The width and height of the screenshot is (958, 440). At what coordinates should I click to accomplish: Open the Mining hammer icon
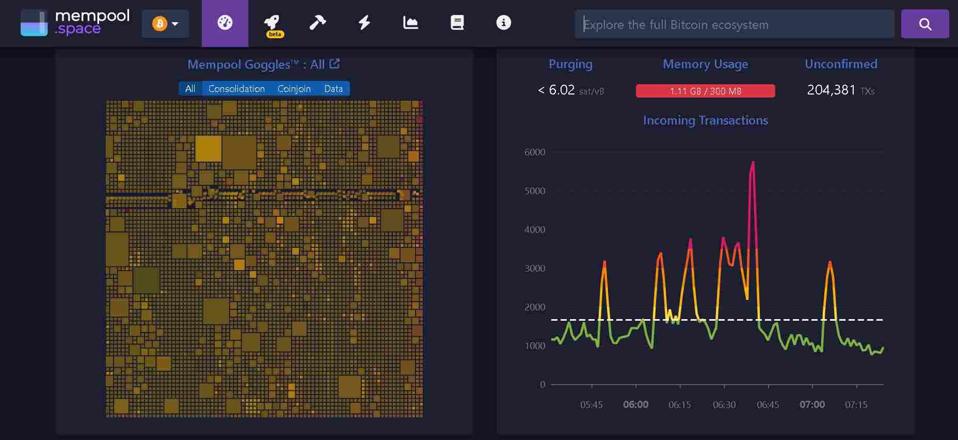point(318,23)
